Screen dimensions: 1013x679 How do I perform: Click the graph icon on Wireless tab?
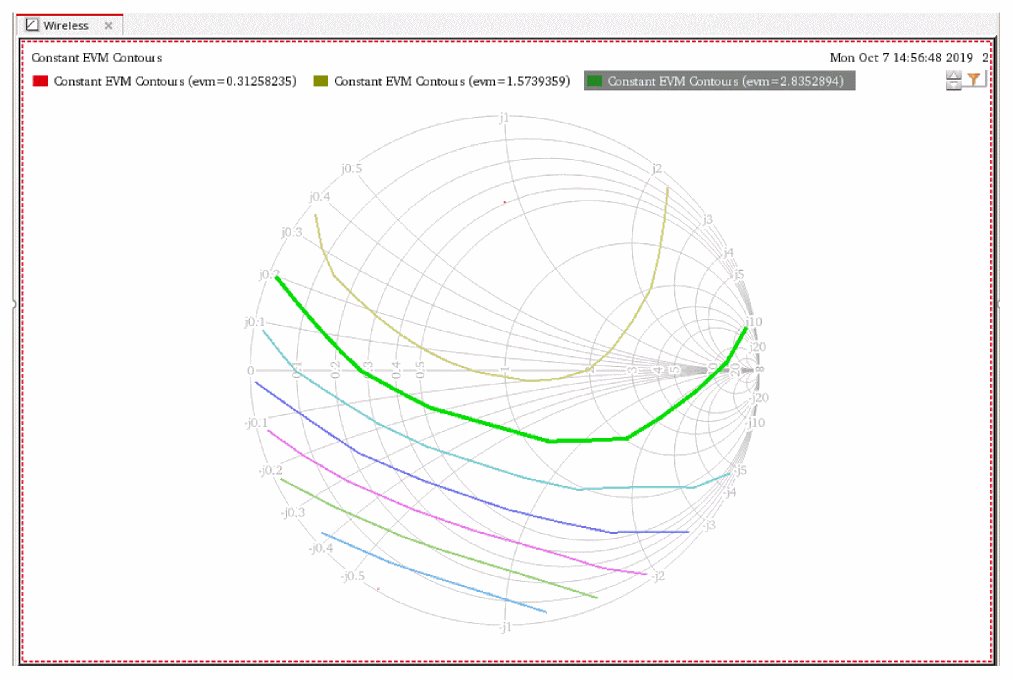tap(32, 25)
